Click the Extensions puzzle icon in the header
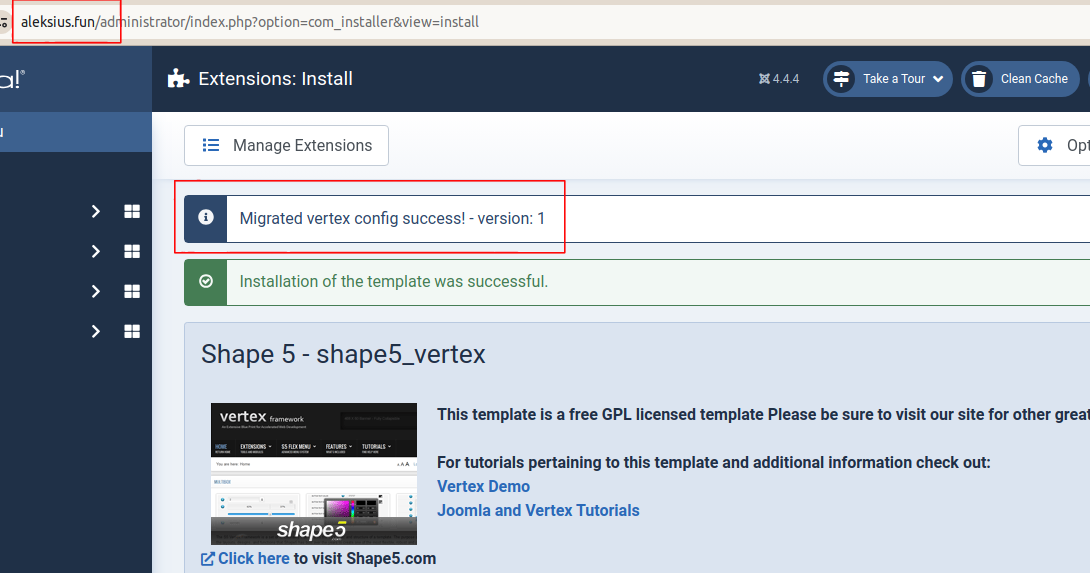1090x573 pixels. pos(178,79)
